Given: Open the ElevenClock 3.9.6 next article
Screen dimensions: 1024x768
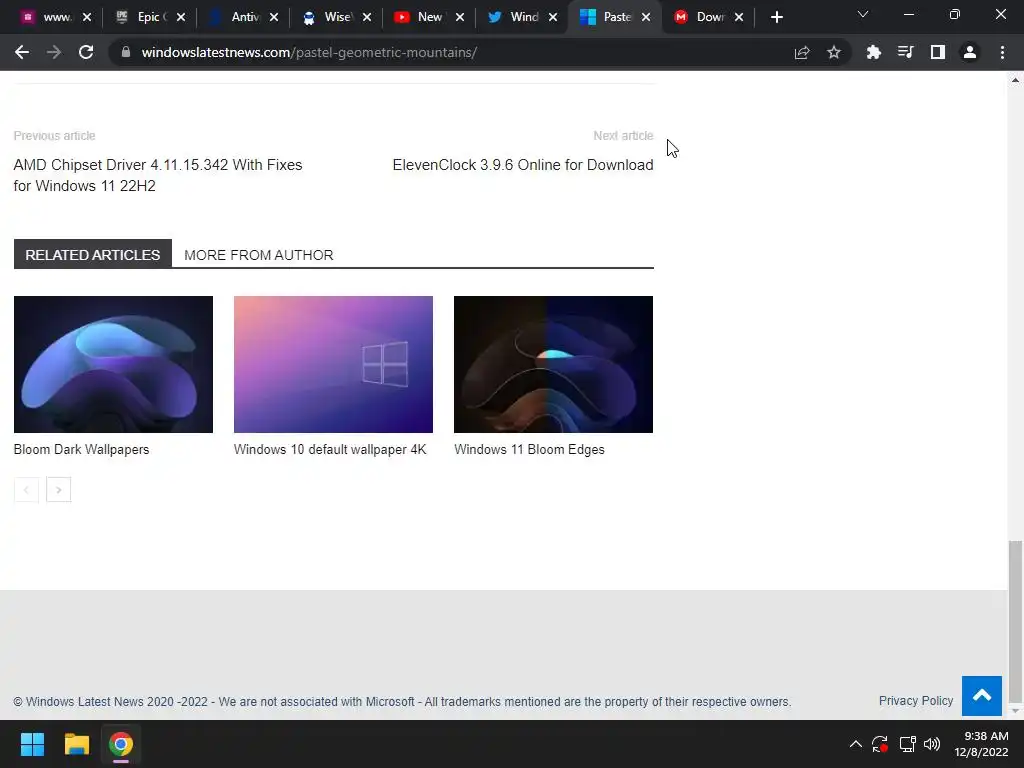Looking at the screenshot, I should pyautogui.click(x=522, y=165).
